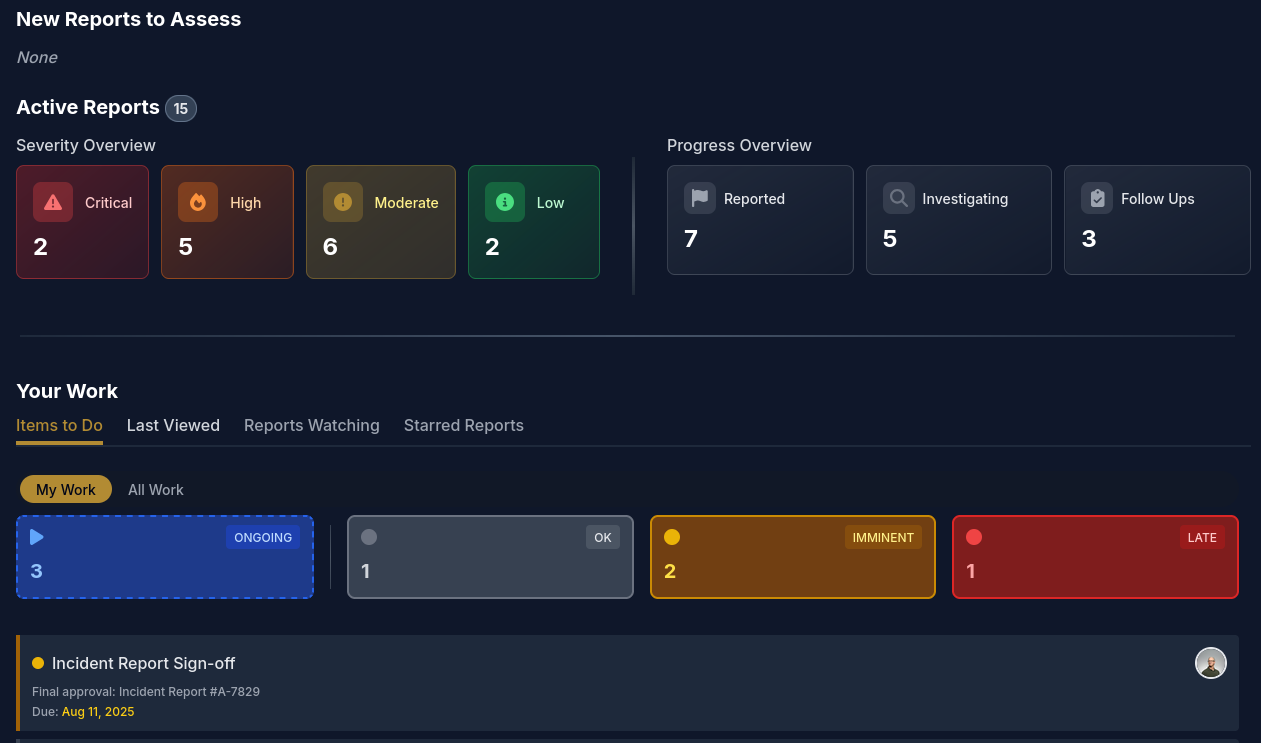Switch to the Reports Watching tab
The image size is (1261, 743).
312,425
